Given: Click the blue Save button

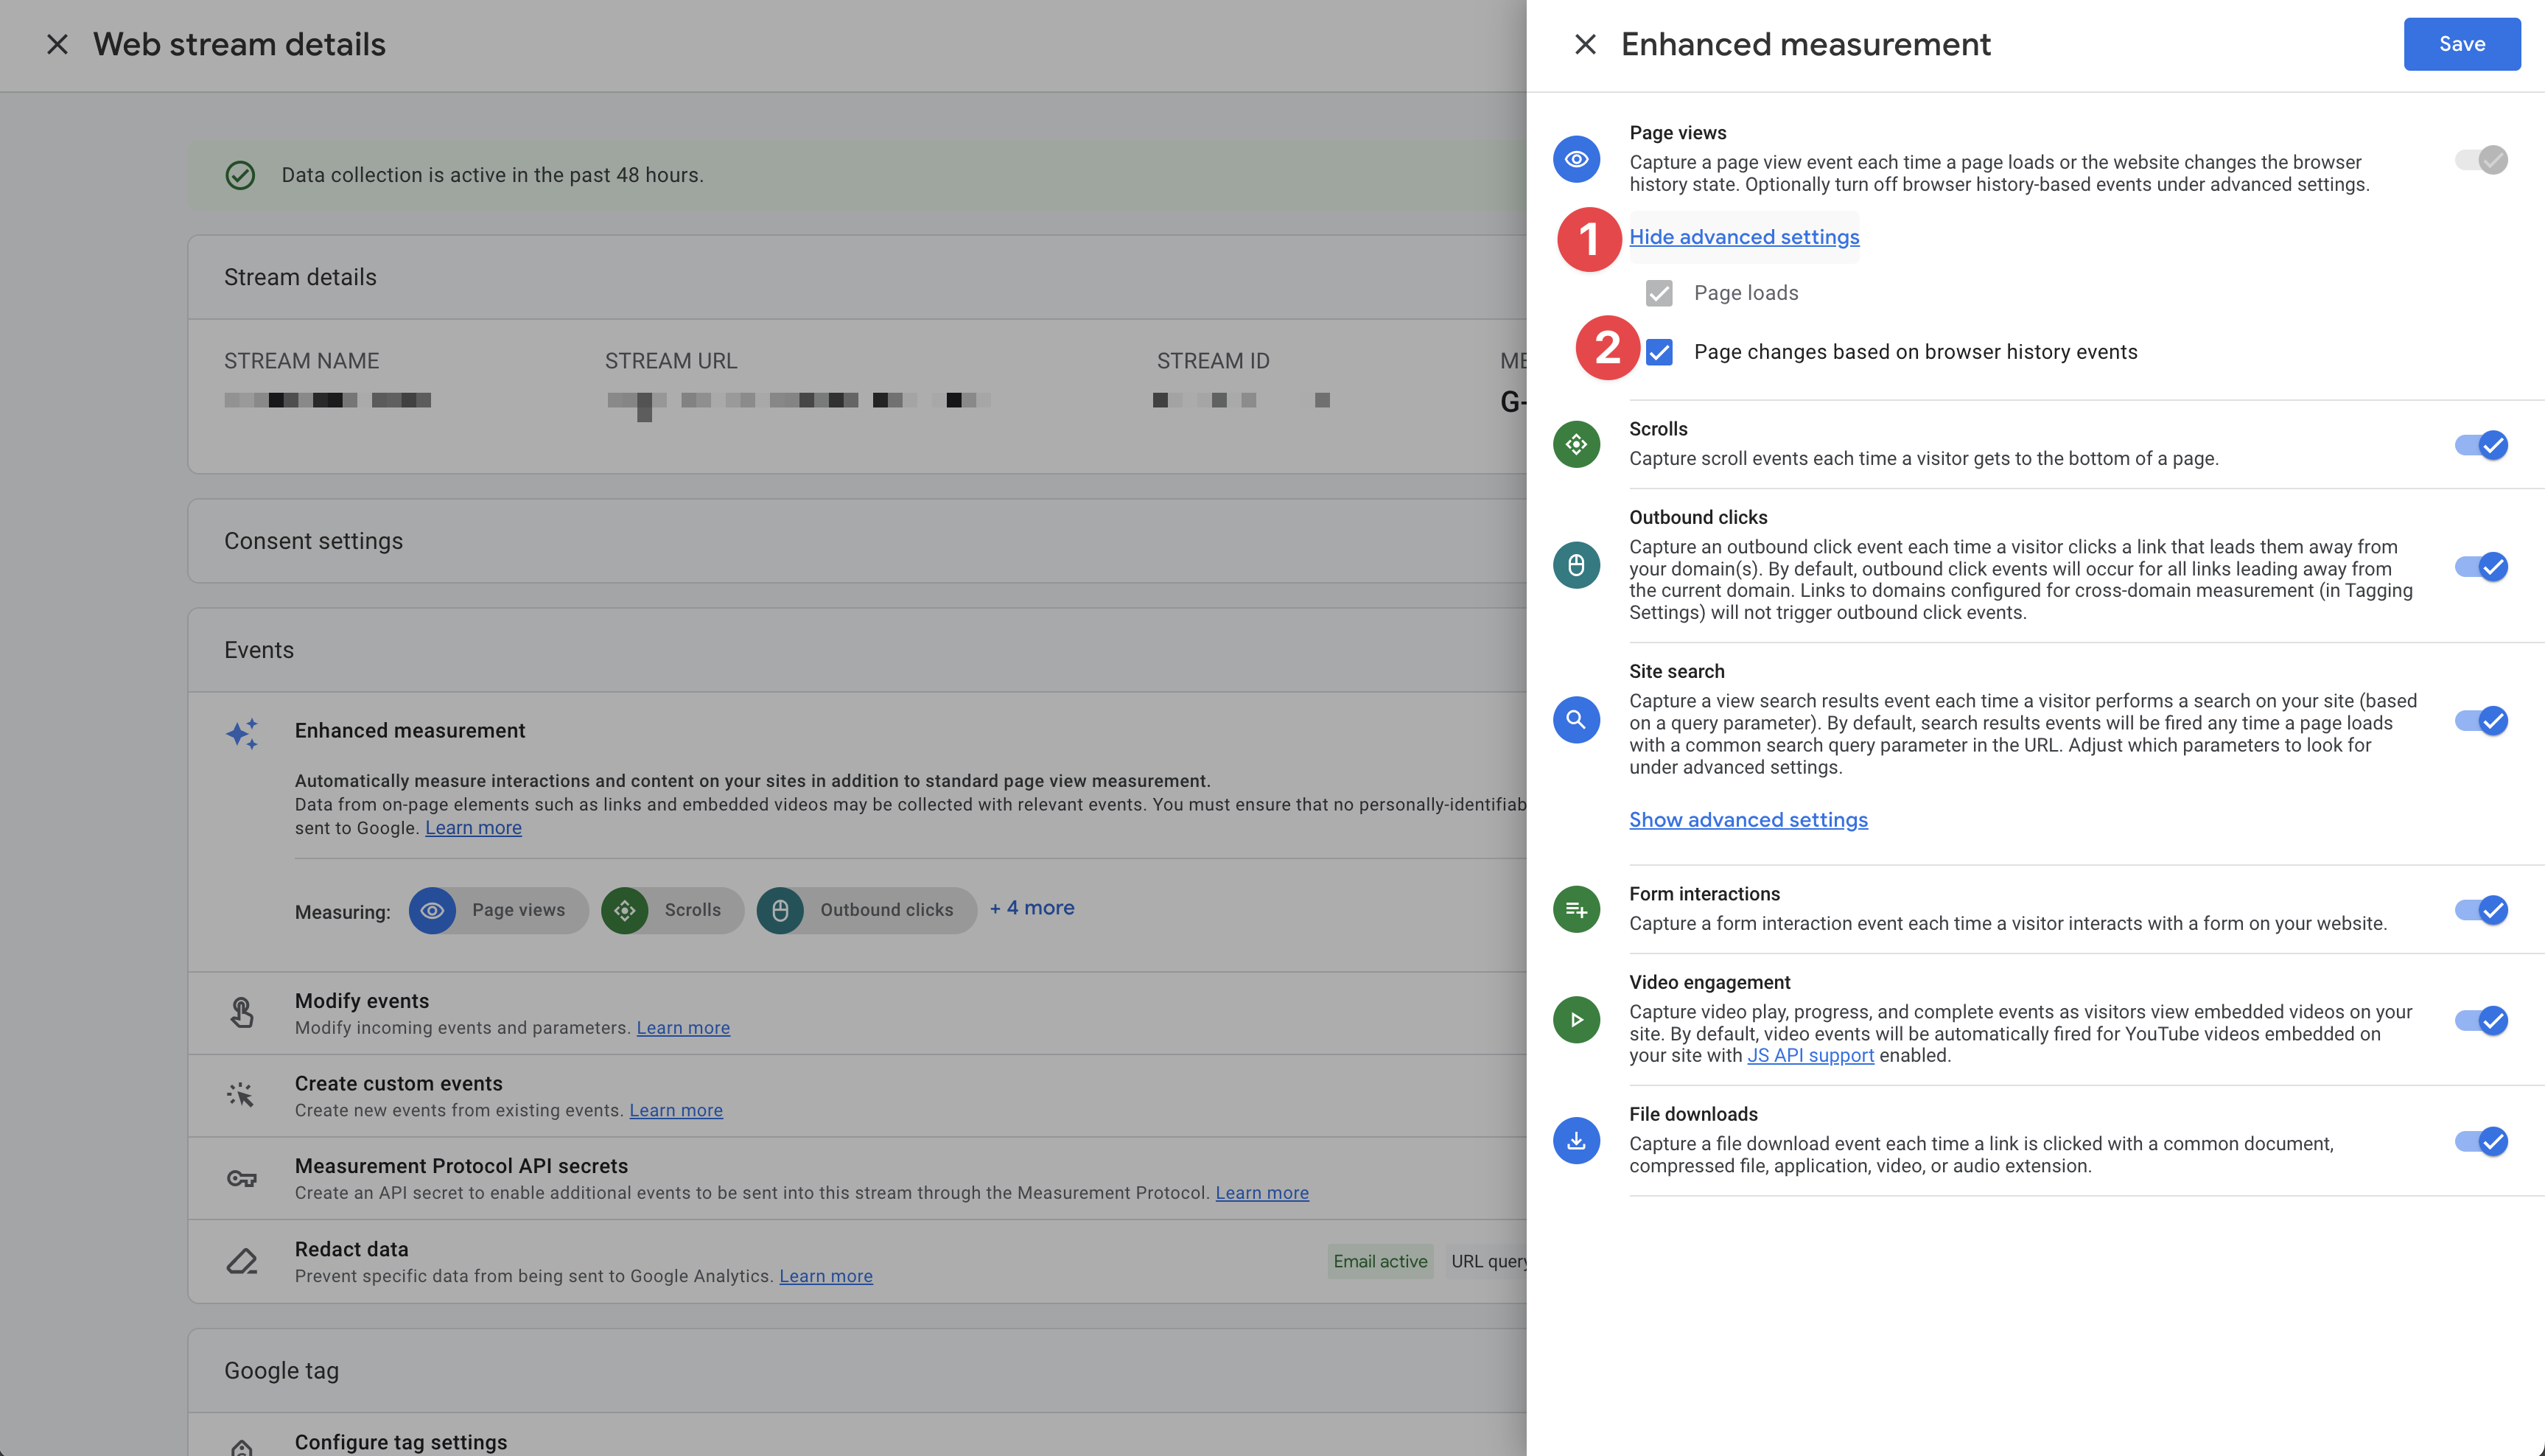Looking at the screenshot, I should [2461, 44].
